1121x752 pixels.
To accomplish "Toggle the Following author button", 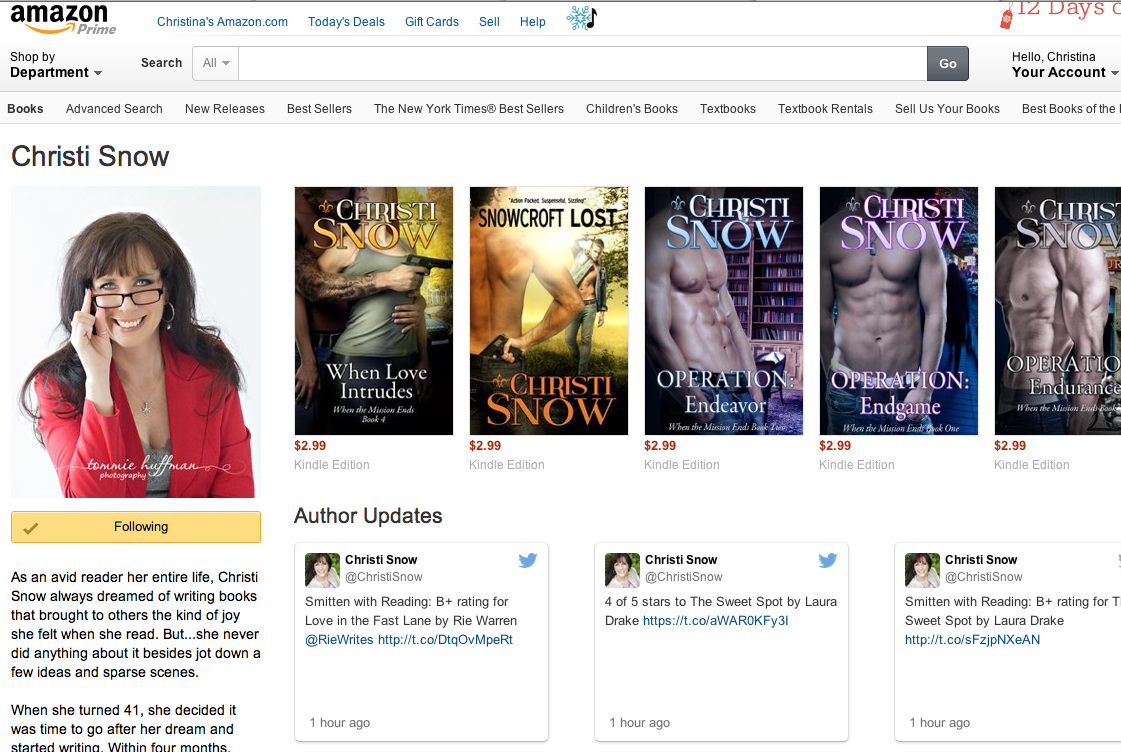I will [136, 527].
